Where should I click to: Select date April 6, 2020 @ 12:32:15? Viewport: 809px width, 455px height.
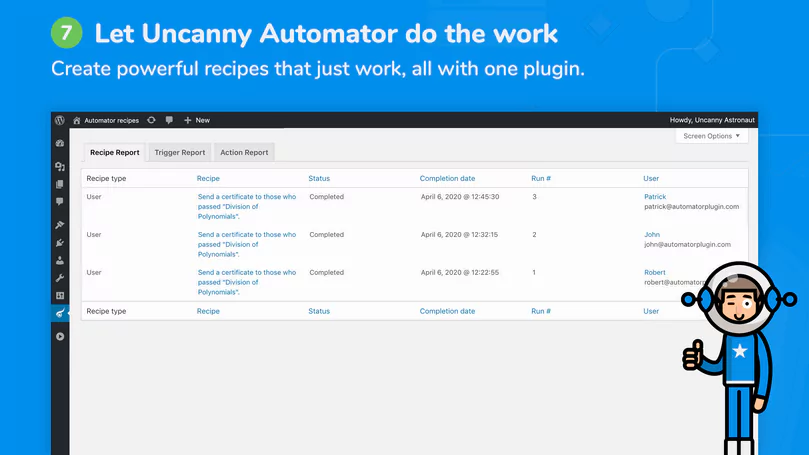tap(459, 234)
